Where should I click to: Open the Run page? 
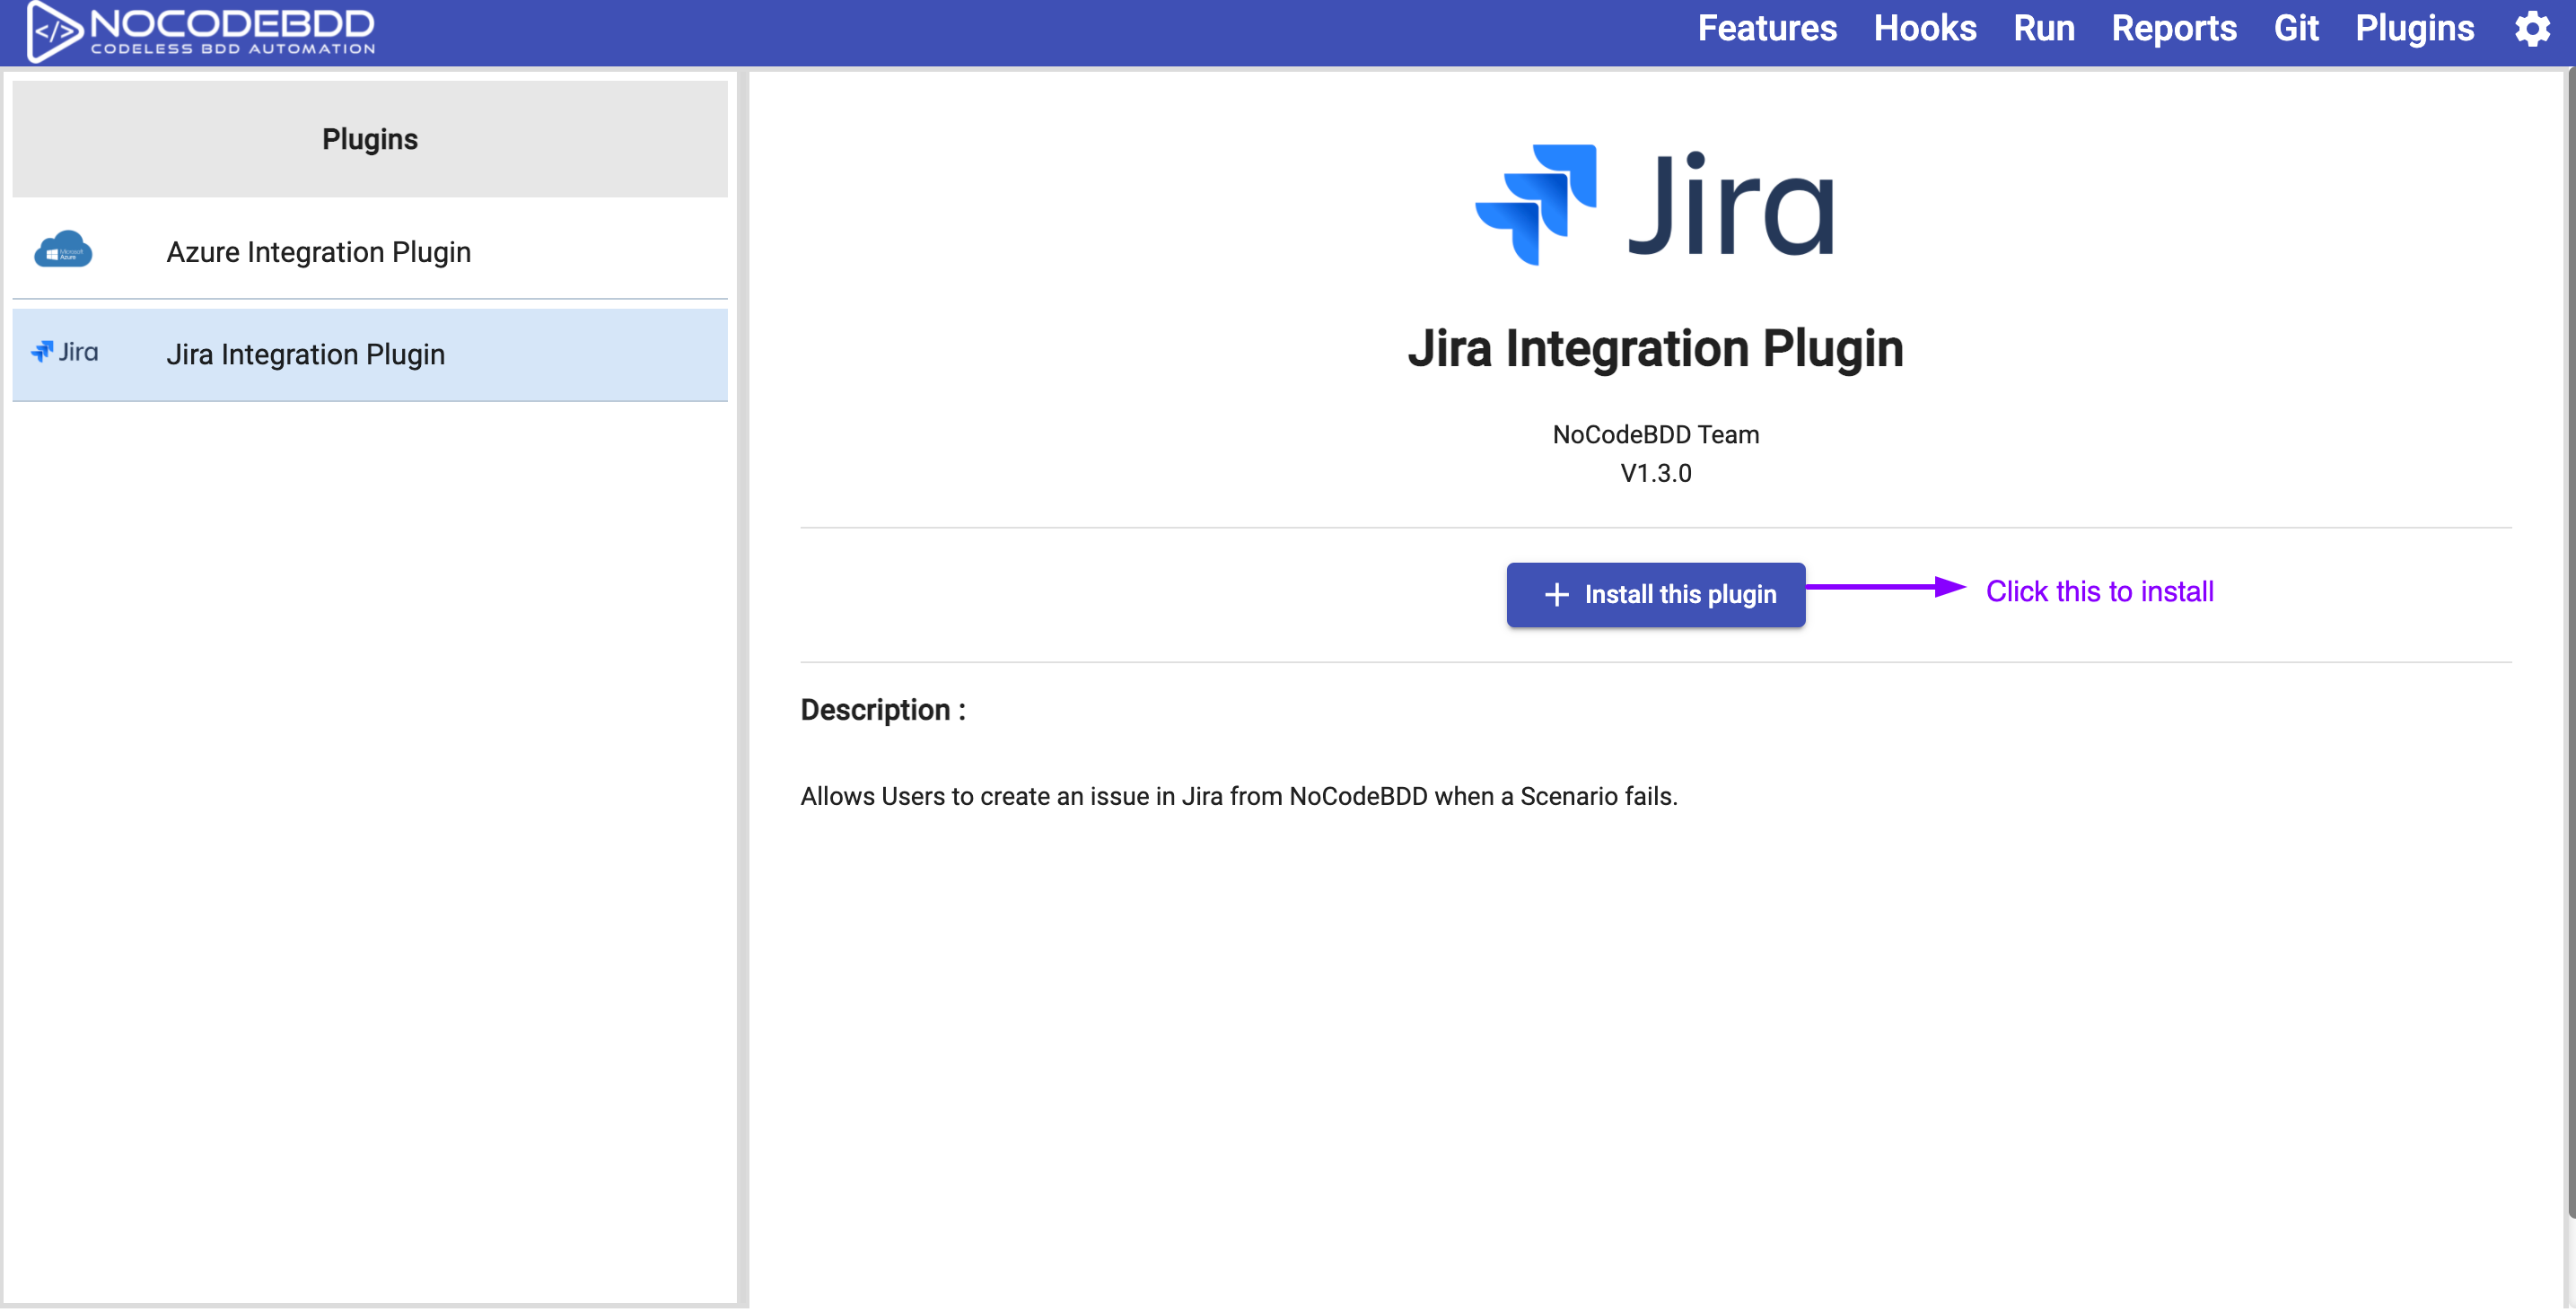click(2043, 28)
